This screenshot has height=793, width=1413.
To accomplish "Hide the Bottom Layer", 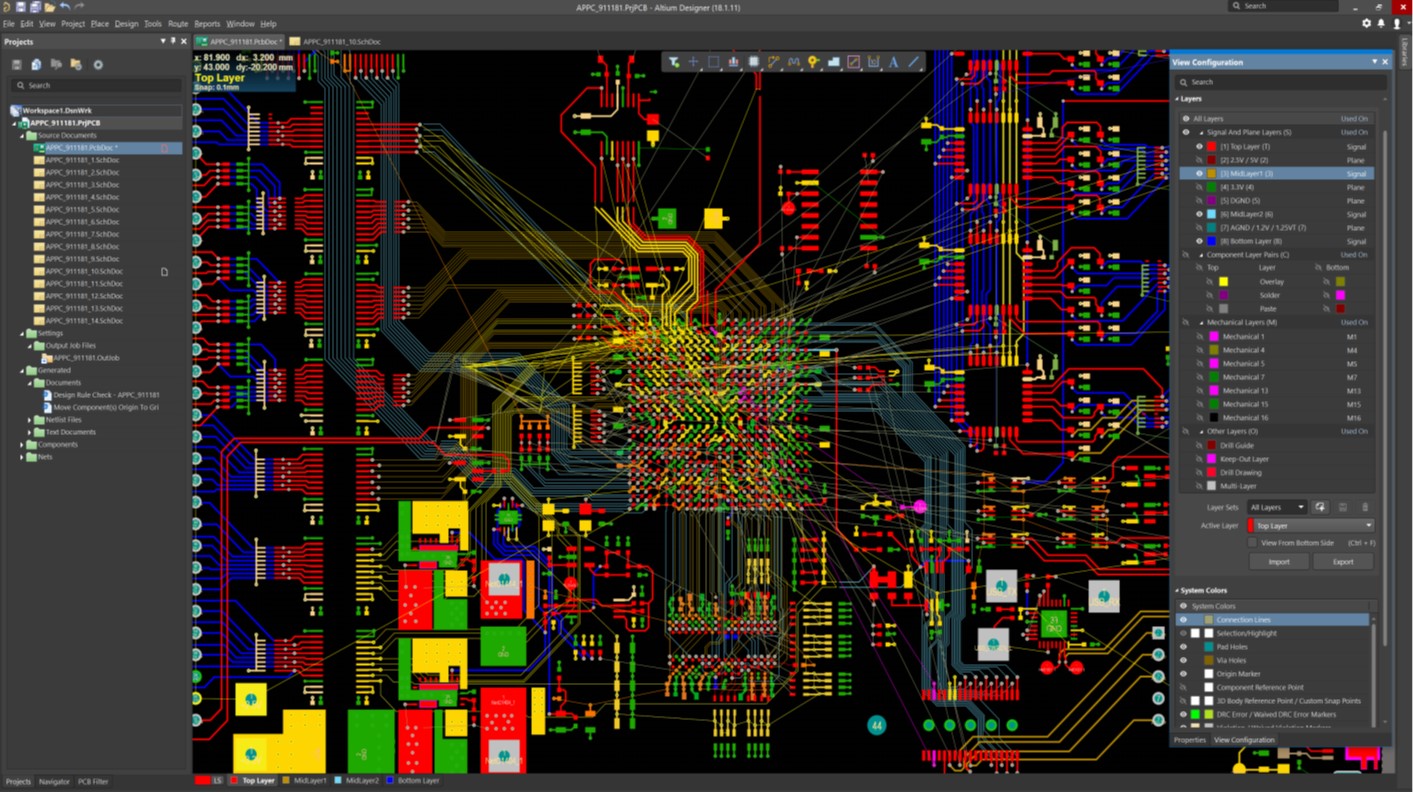I will pos(1199,241).
